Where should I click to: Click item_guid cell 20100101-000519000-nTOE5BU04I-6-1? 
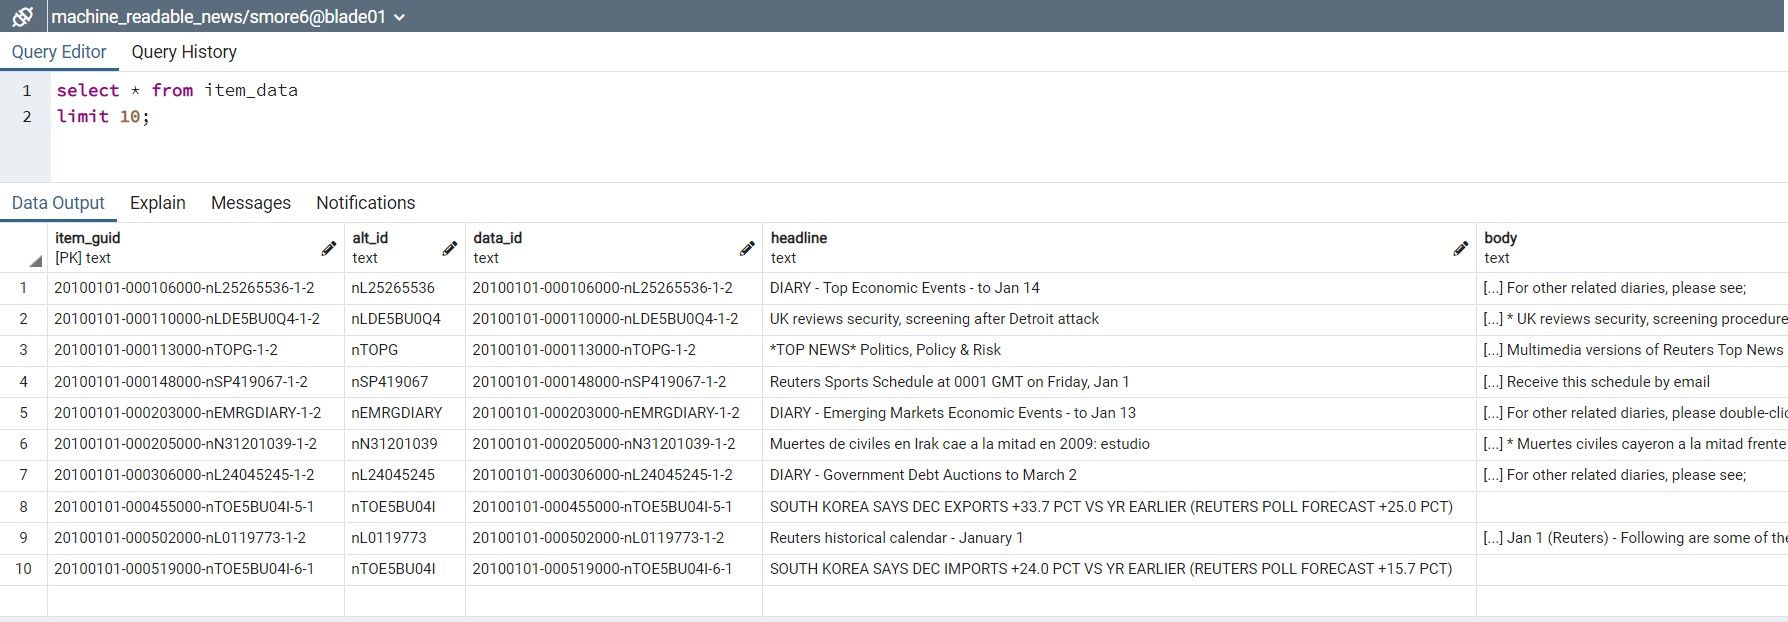click(x=196, y=569)
